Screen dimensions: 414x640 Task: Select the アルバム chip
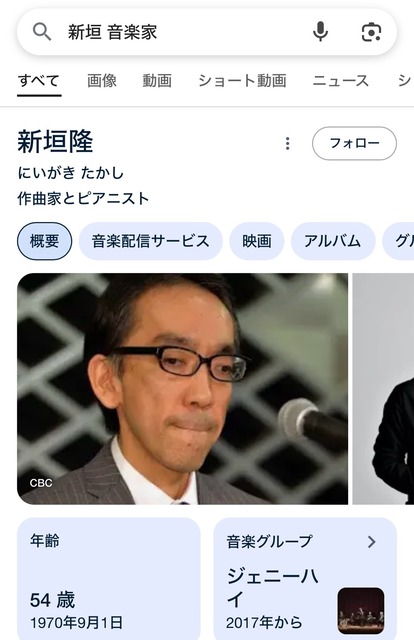tap(332, 241)
